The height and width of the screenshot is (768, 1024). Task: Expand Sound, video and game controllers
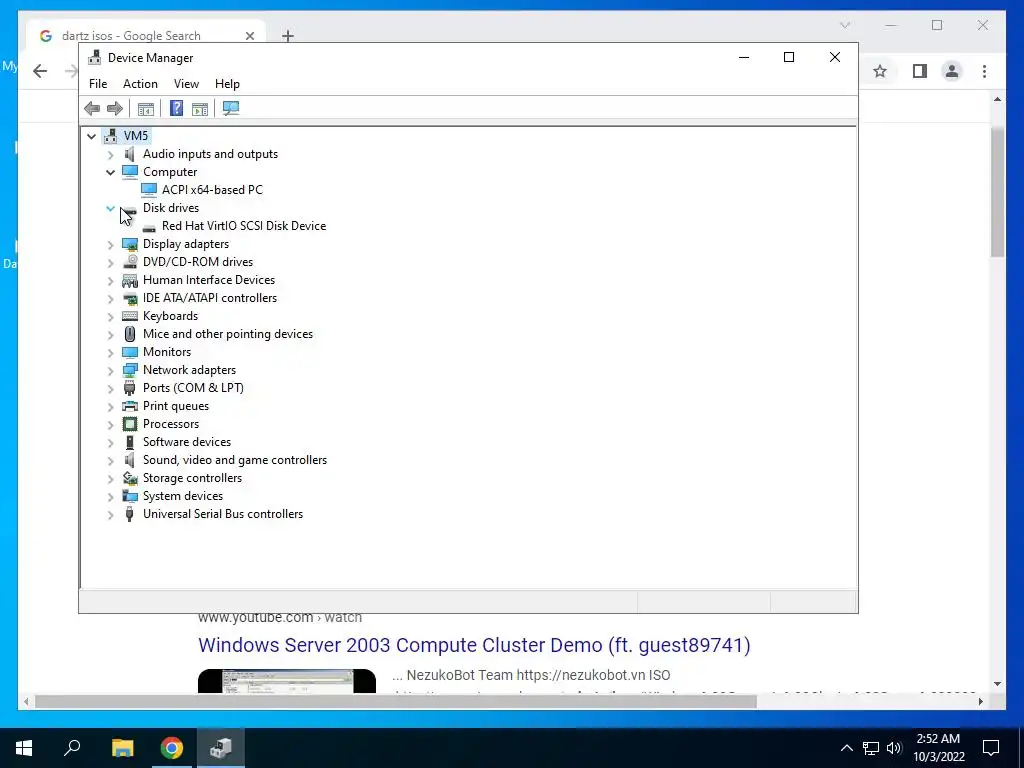click(x=110, y=460)
